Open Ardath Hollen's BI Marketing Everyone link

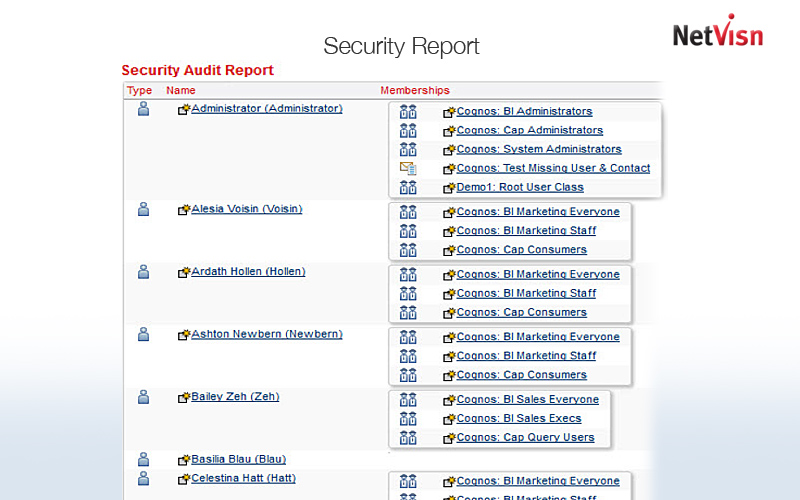tap(538, 274)
